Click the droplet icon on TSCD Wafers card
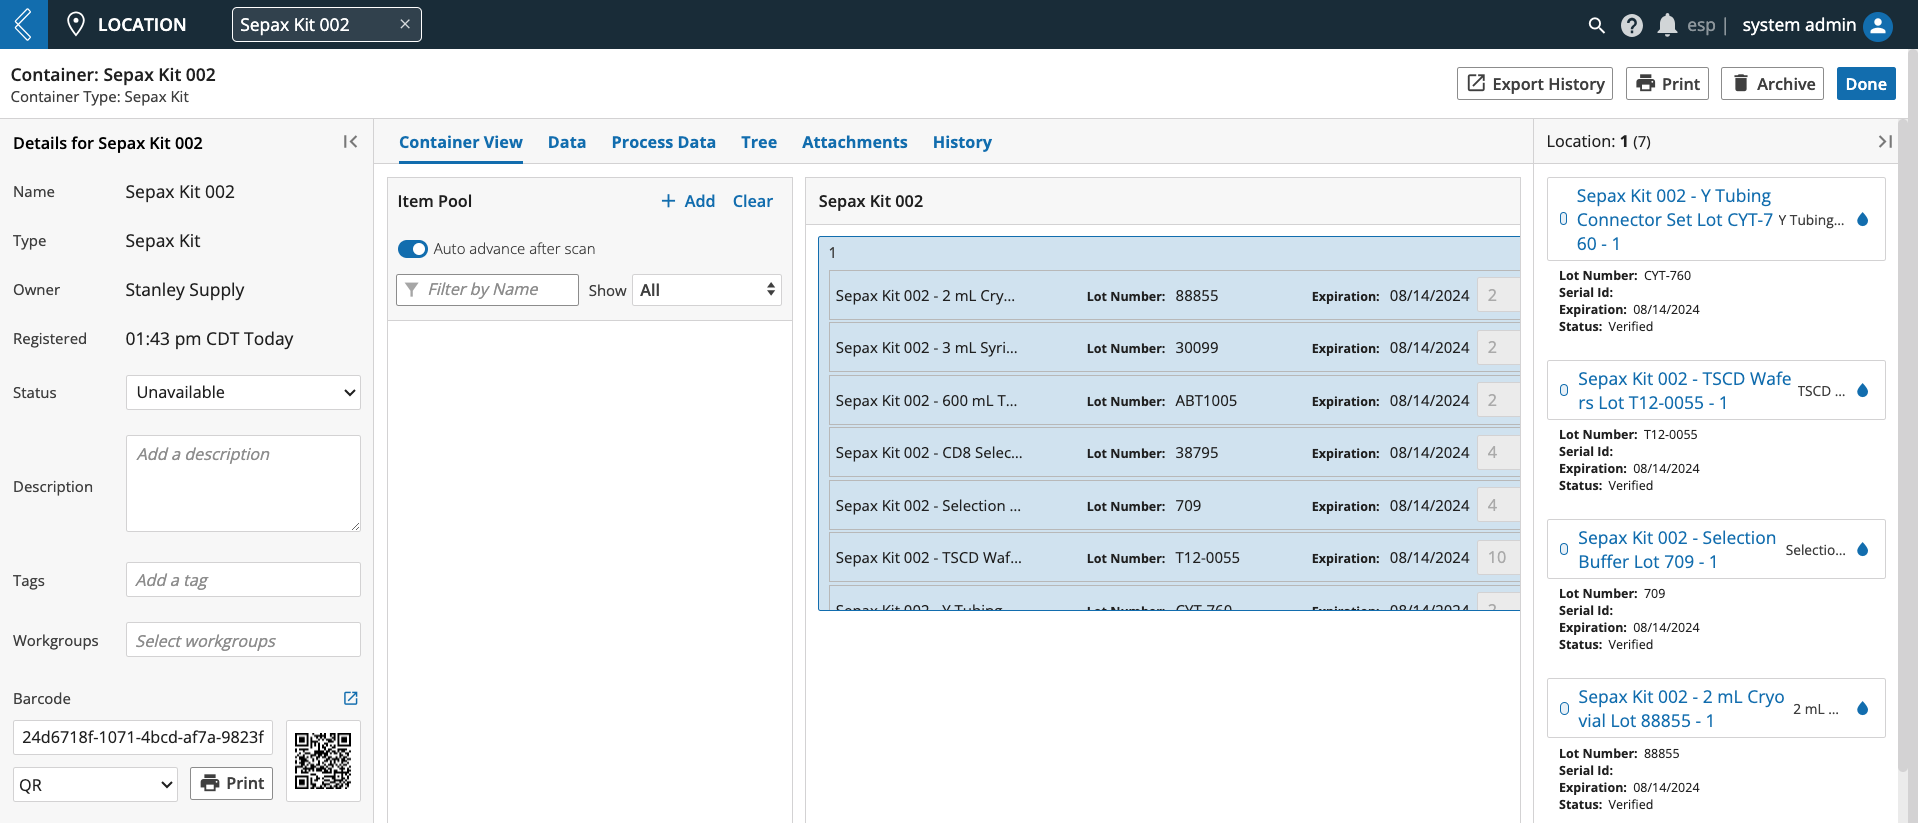The image size is (1918, 823). 1863,391
